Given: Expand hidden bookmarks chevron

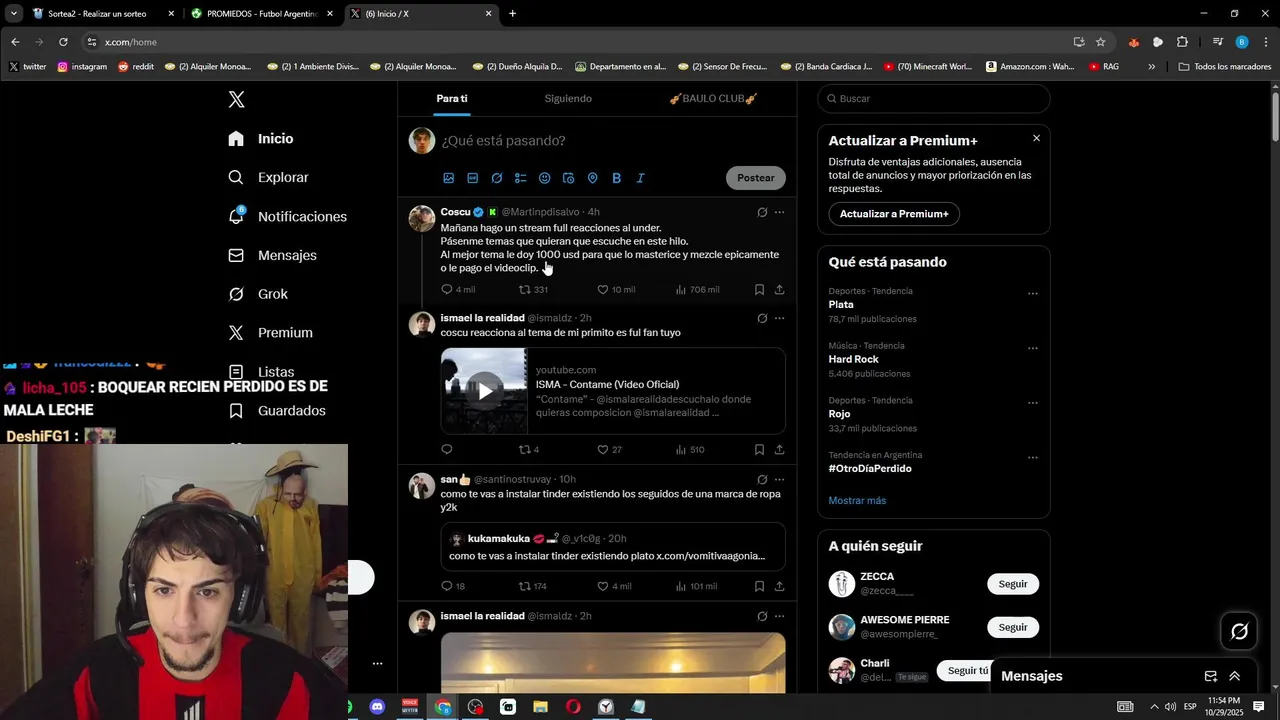Looking at the screenshot, I should [x=1151, y=67].
